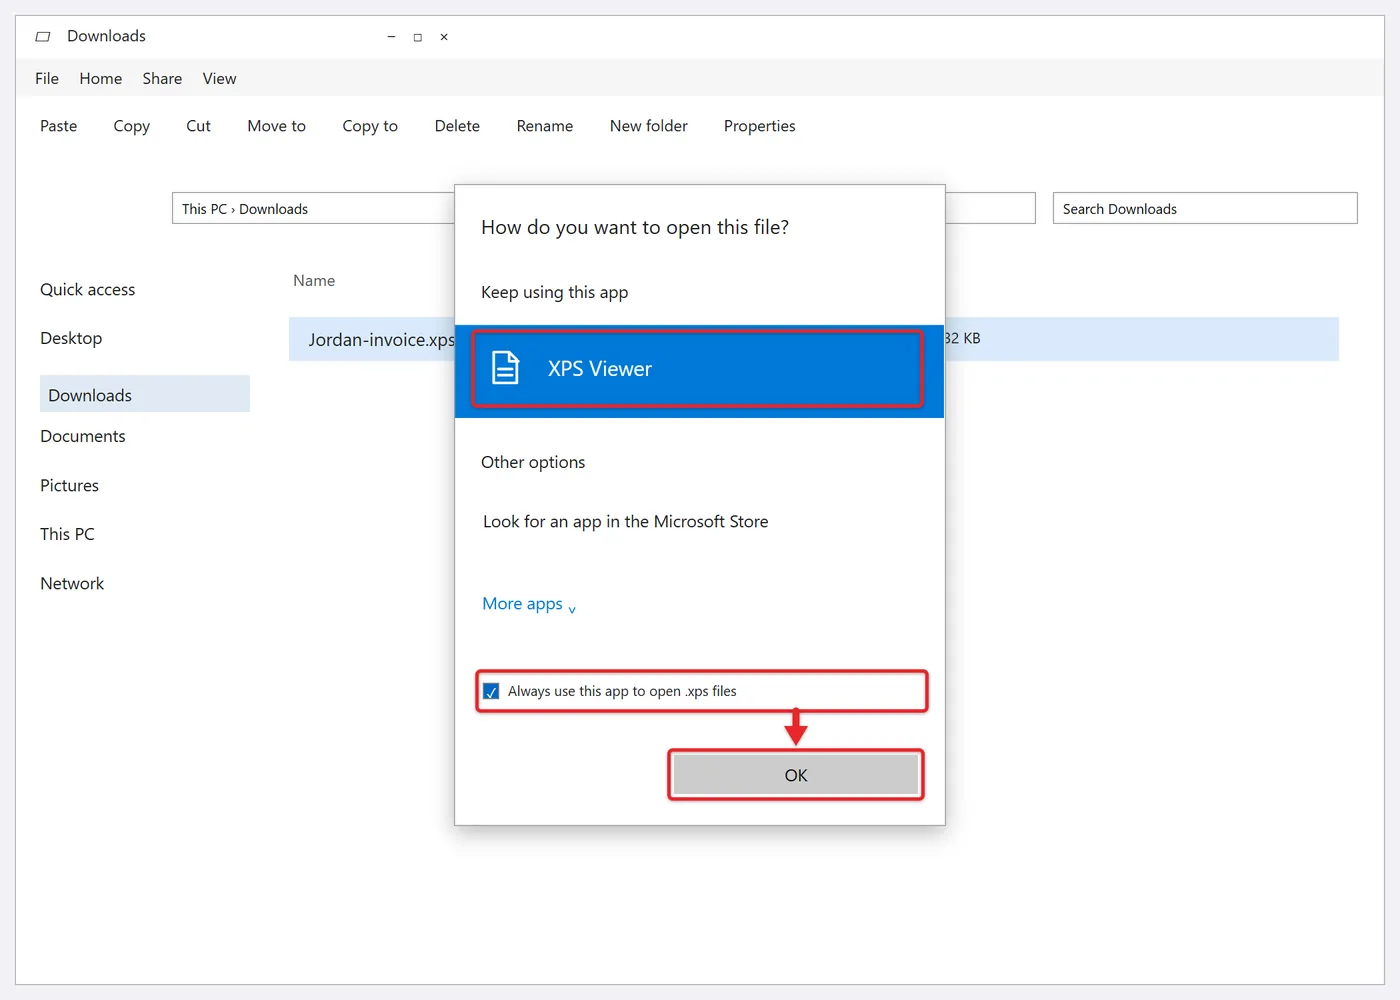Open the File menu
Image resolution: width=1400 pixels, height=1000 pixels.
tap(47, 78)
